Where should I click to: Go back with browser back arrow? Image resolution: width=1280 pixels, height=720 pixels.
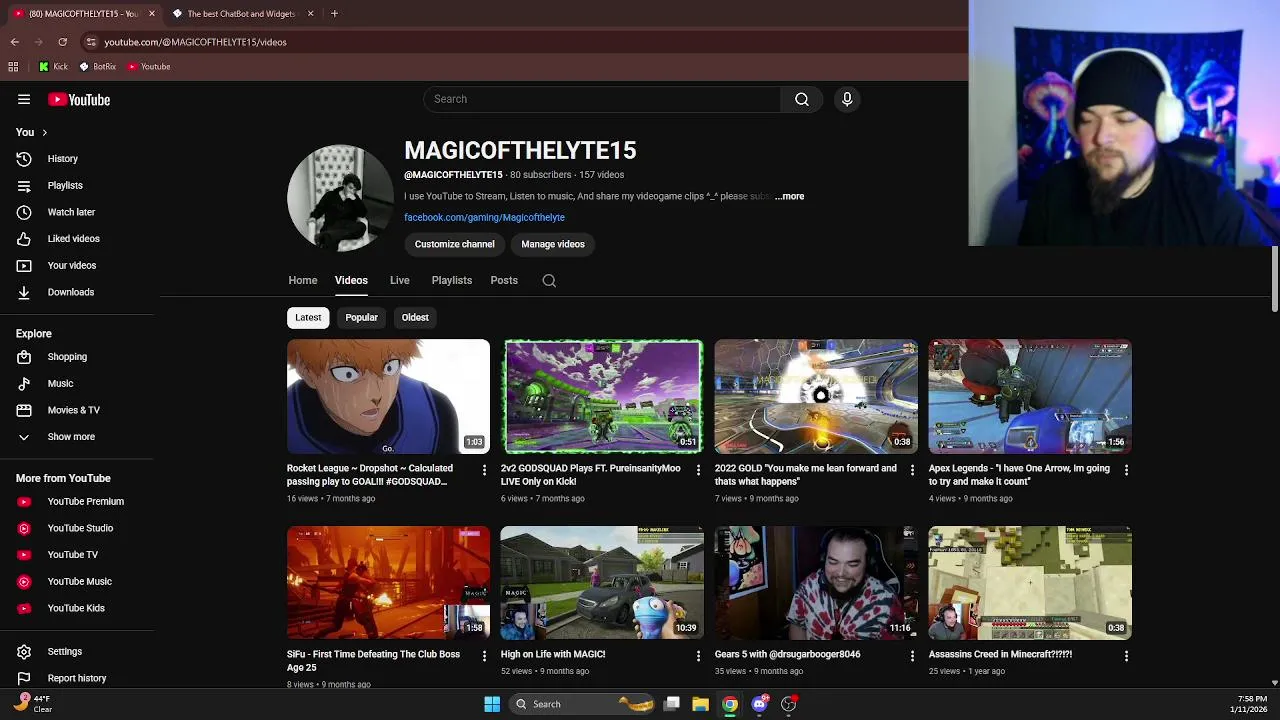pyautogui.click(x=15, y=42)
